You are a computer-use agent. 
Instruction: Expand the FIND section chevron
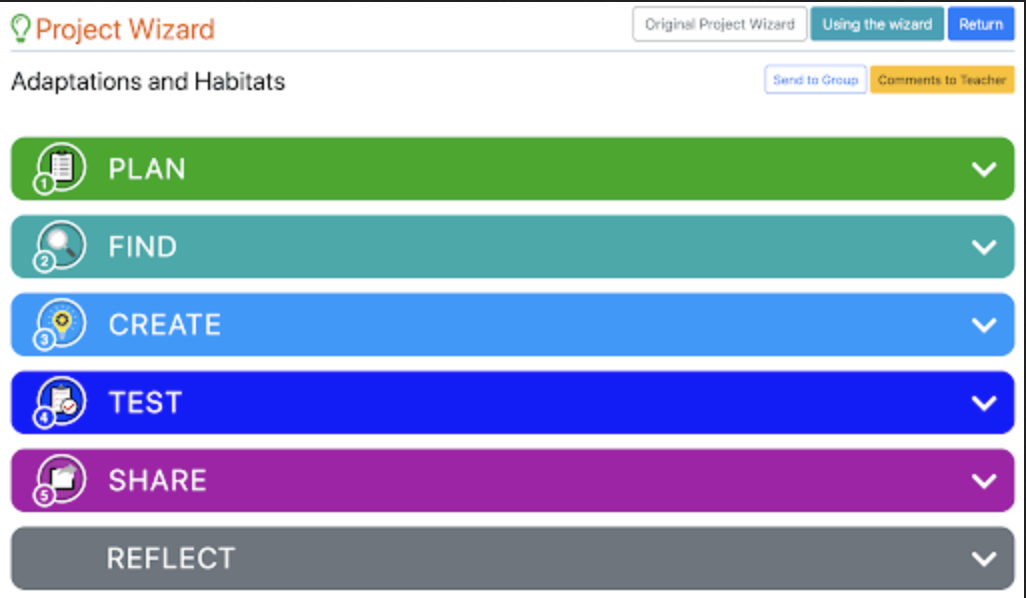pos(984,247)
